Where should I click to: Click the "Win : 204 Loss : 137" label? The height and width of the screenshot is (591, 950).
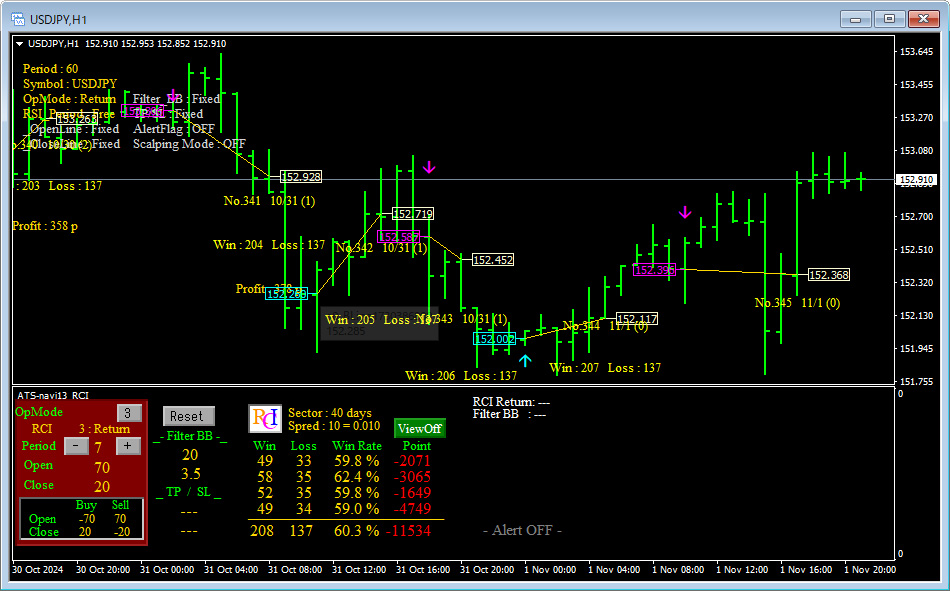(269, 245)
